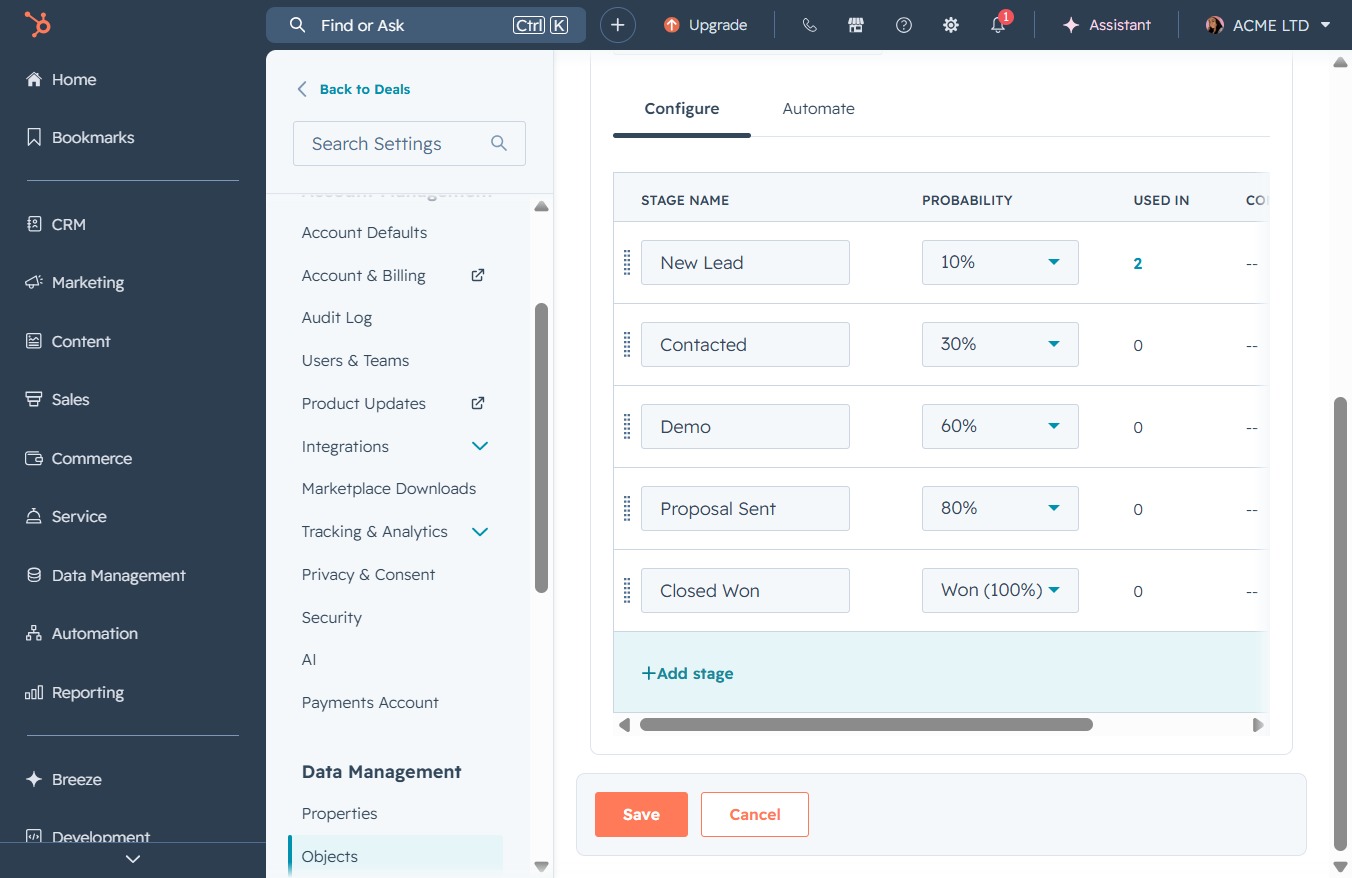Click the magnifier icon in Search Settings
This screenshot has height=878, width=1352.
coord(499,143)
